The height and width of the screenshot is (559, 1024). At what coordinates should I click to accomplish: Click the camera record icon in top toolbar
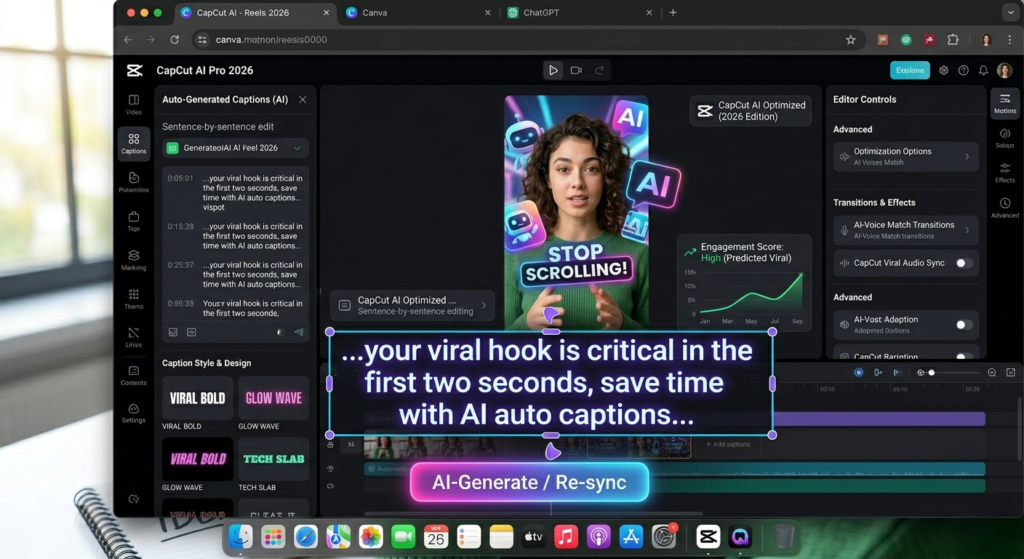(x=576, y=71)
